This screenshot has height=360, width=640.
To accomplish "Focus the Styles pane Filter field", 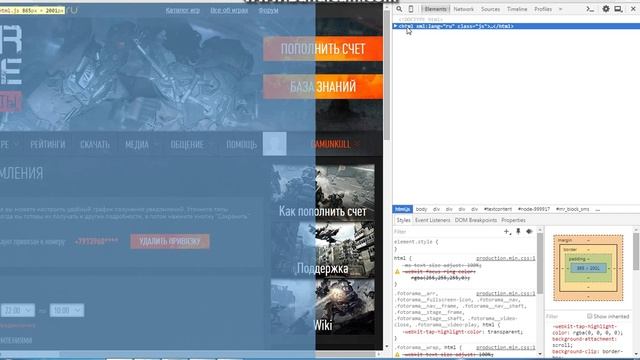I will coord(447,231).
